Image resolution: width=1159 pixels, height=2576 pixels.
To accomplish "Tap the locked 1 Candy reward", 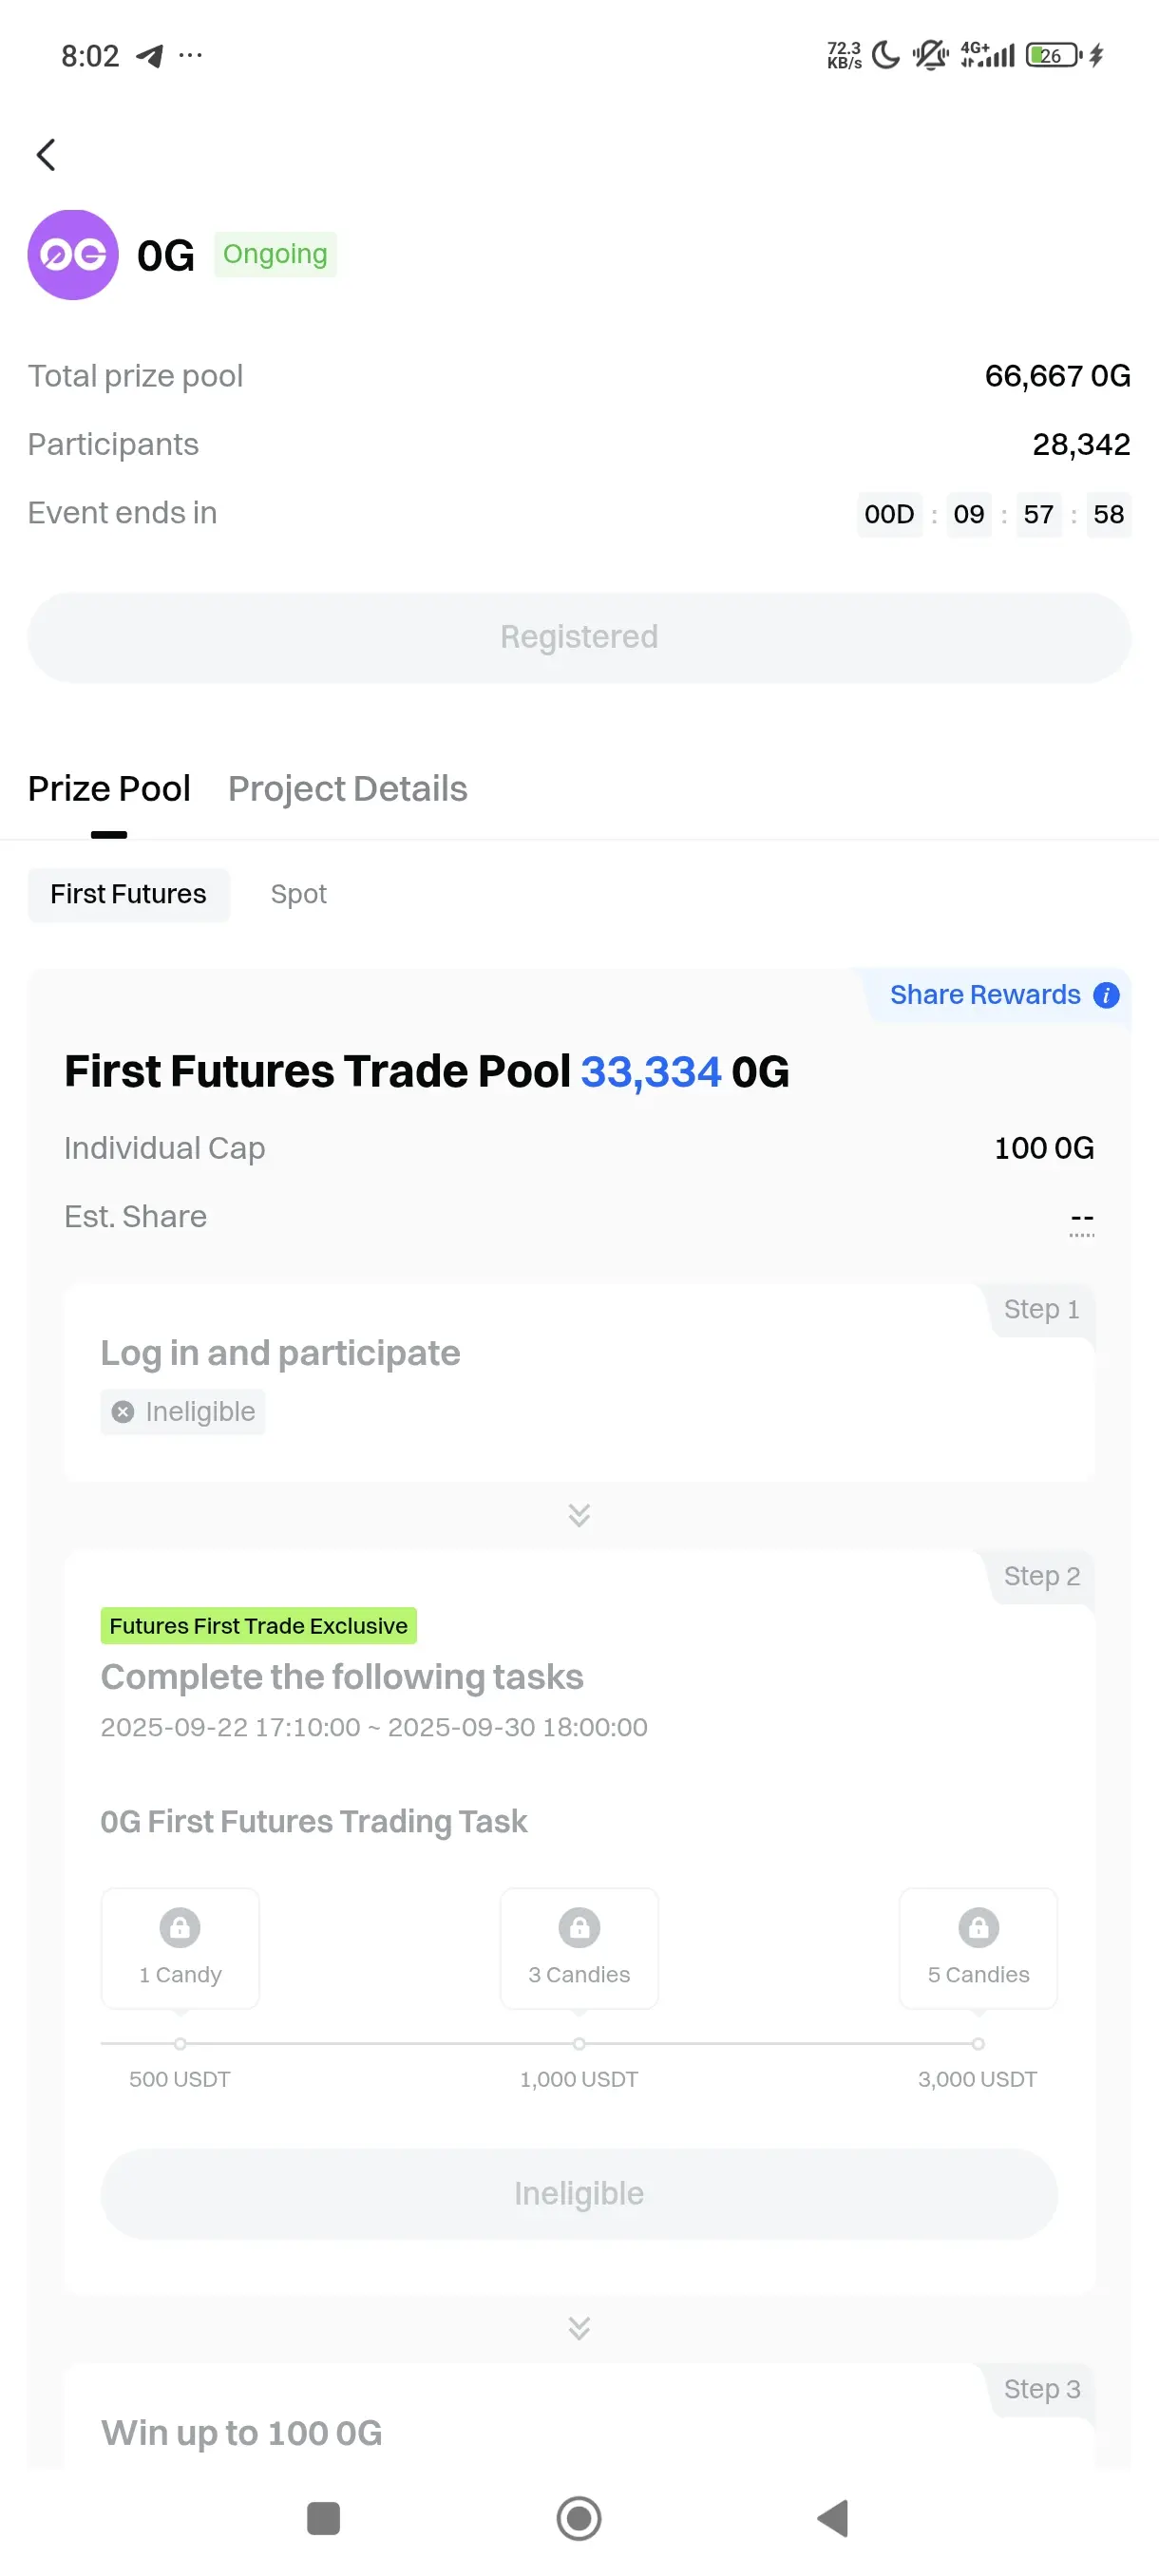I will (x=180, y=1947).
